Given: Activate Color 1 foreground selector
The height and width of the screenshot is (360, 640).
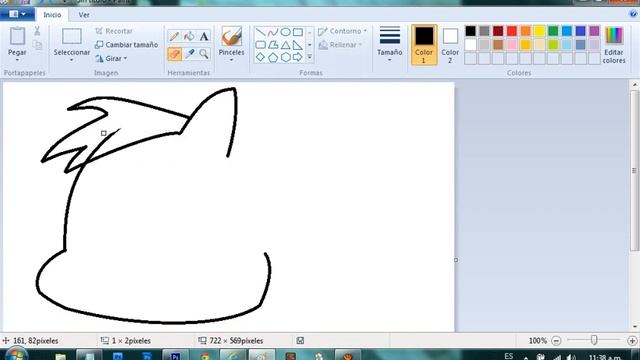Looking at the screenshot, I should pos(424,44).
